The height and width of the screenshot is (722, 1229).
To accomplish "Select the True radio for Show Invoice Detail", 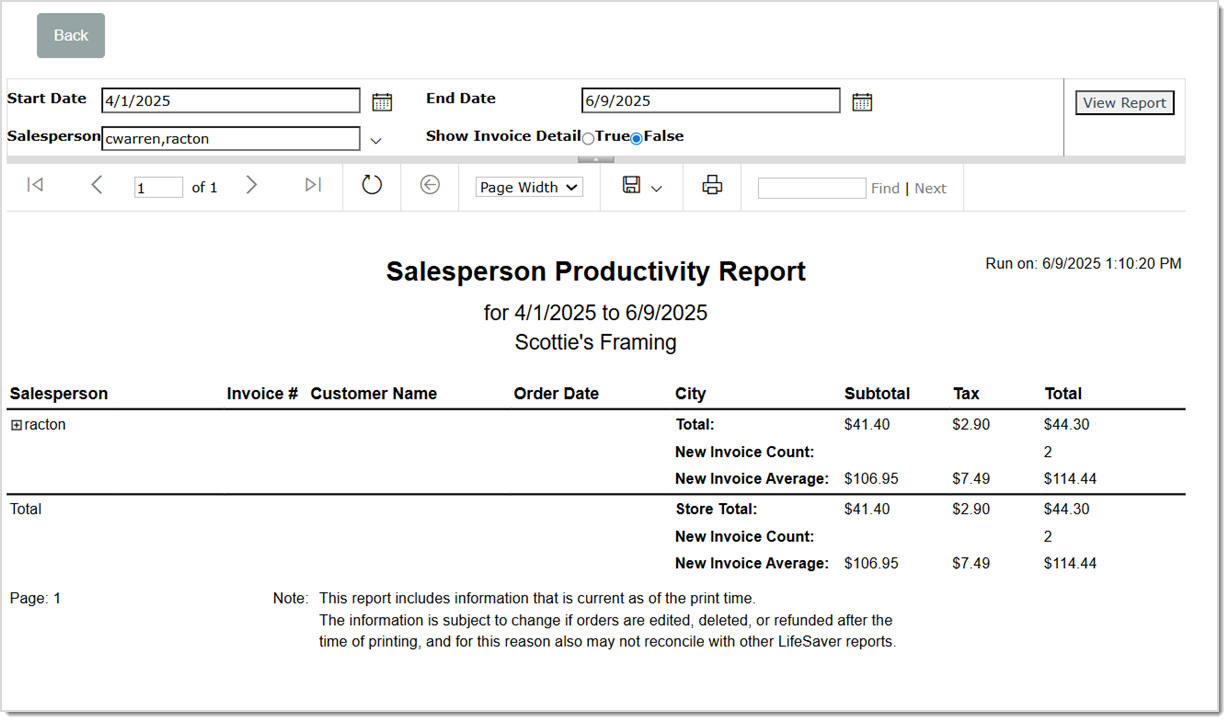I will coord(588,137).
